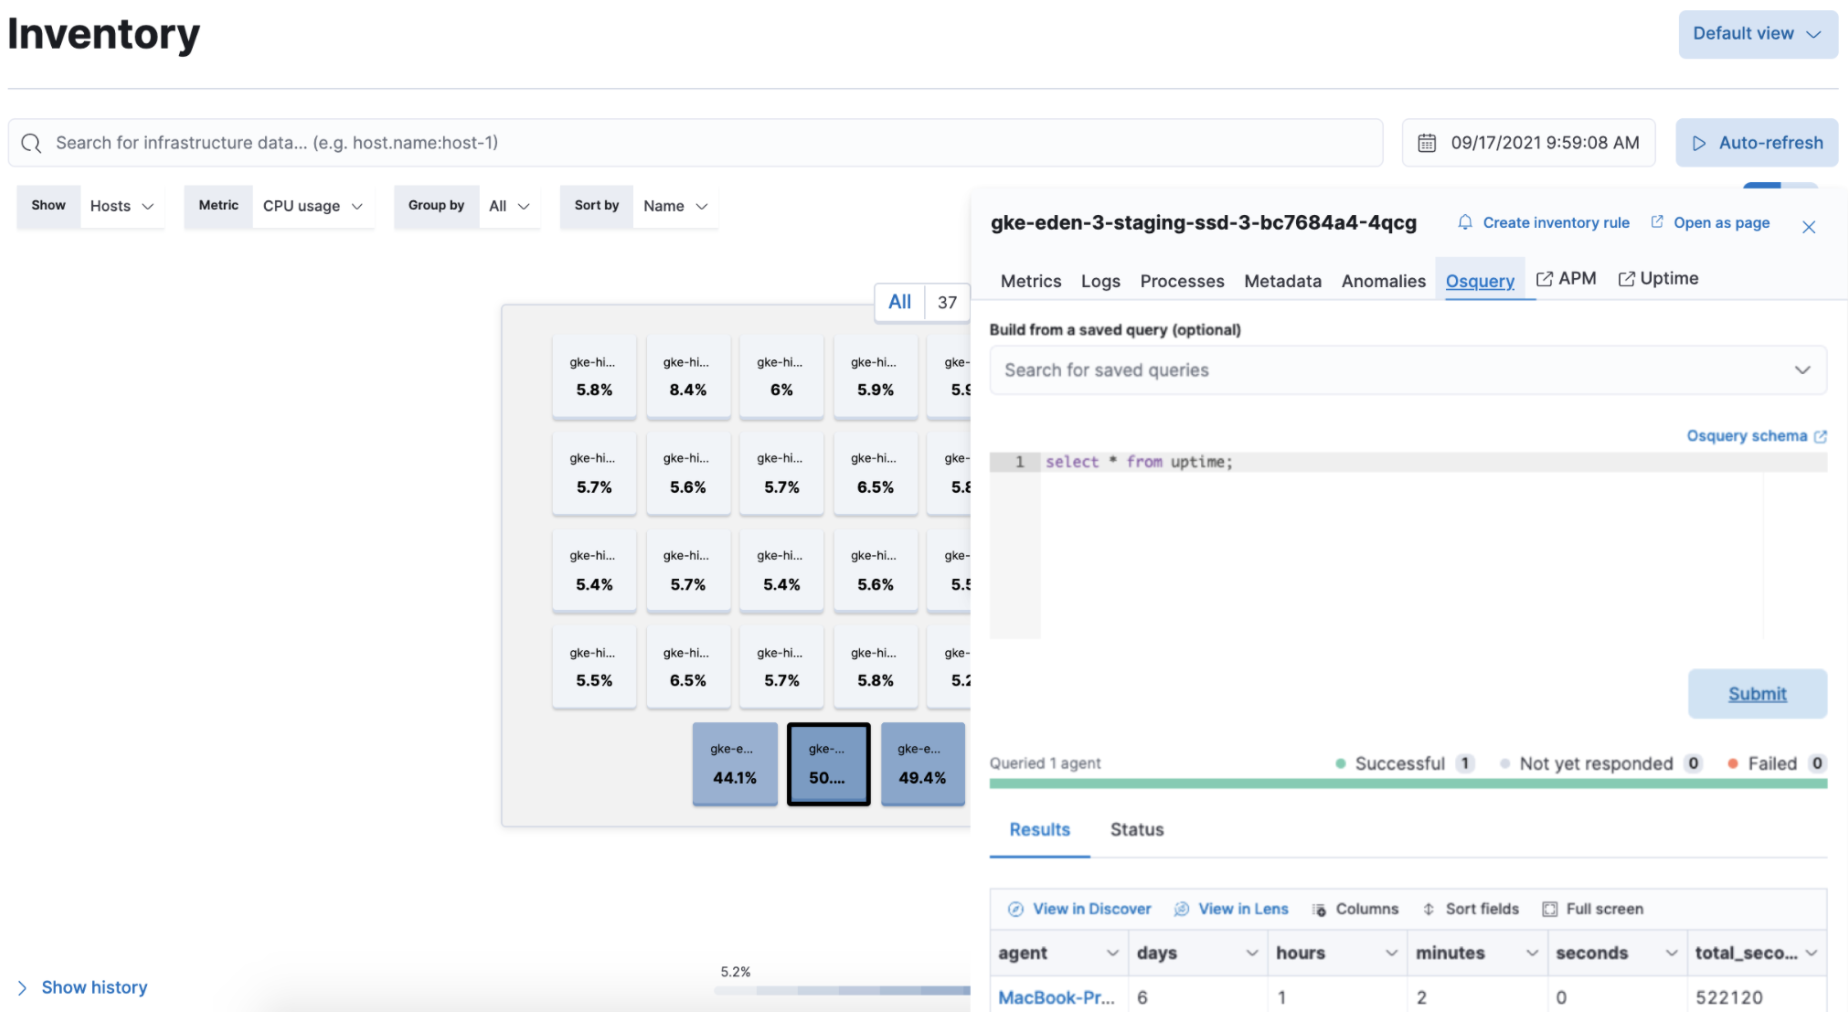The image size is (1848, 1028).
Task: Open the Metric CPU usage dropdown
Action: [312, 206]
